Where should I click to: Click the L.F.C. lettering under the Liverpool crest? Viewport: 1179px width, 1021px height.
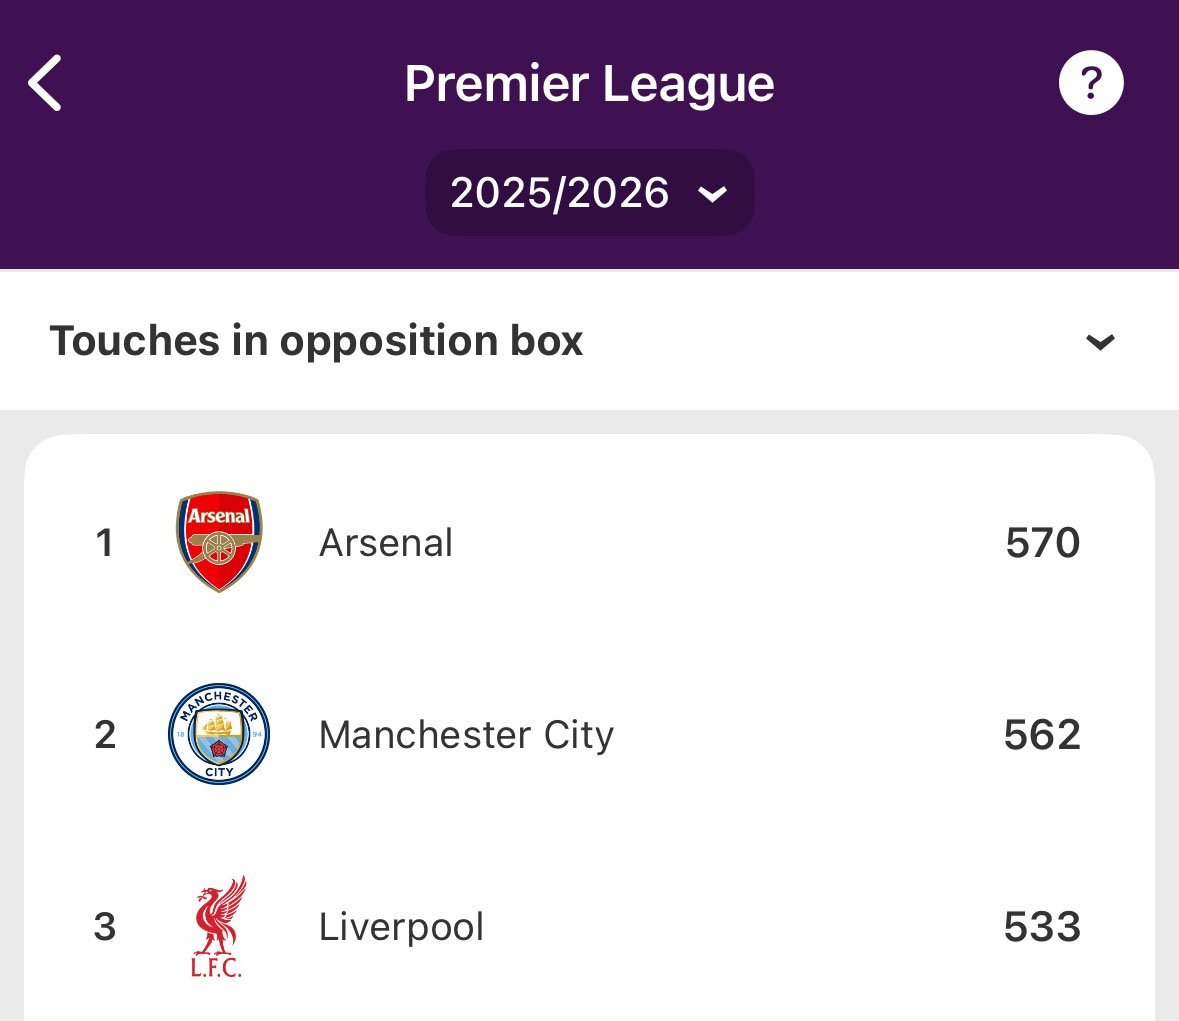click(216, 968)
